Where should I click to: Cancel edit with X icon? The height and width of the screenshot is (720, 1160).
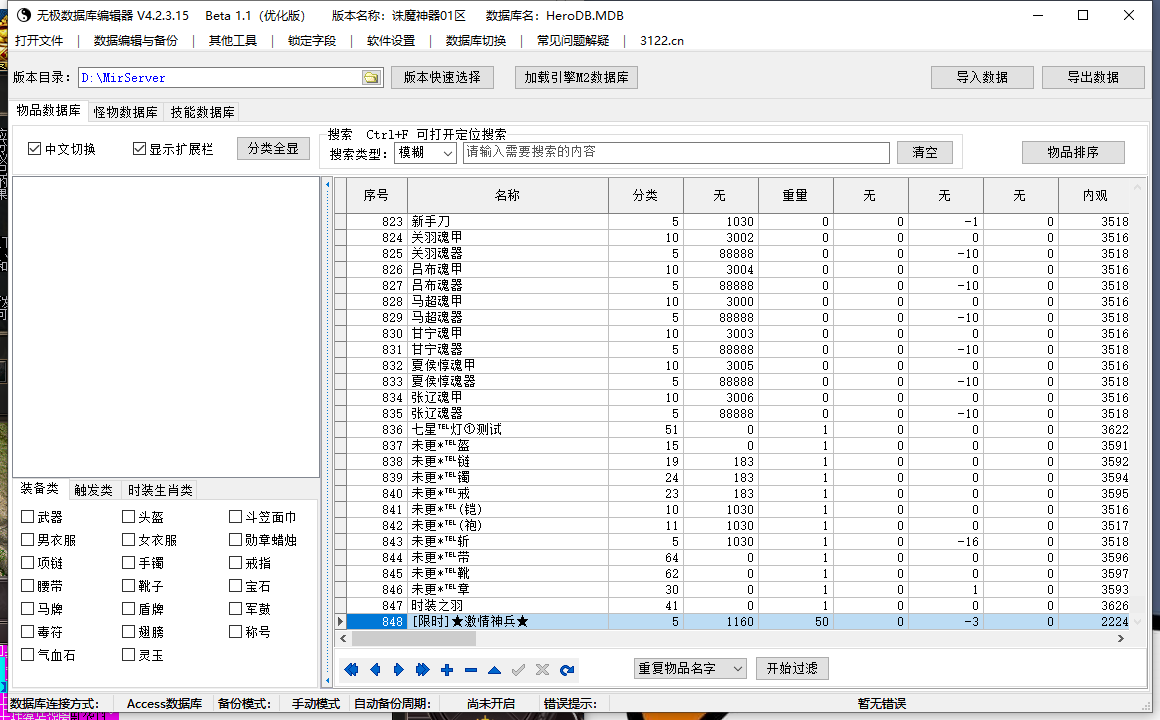tap(542, 670)
